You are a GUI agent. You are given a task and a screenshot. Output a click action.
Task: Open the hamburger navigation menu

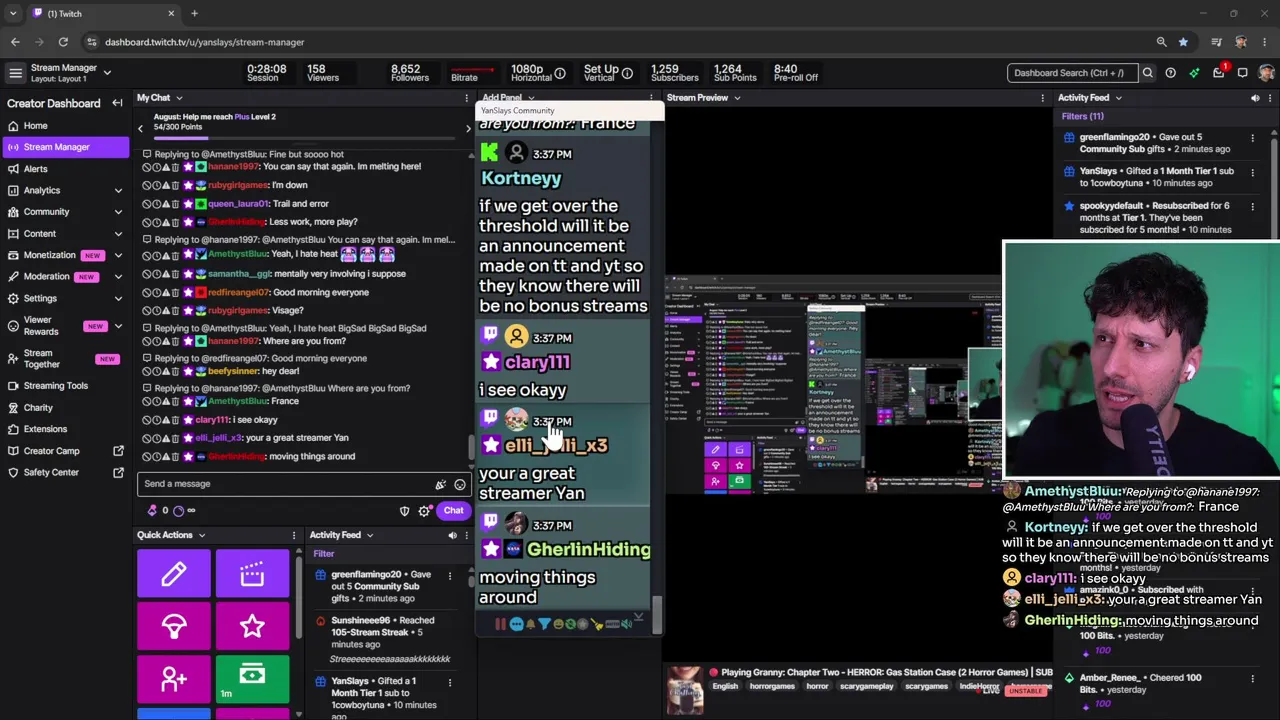[15, 73]
